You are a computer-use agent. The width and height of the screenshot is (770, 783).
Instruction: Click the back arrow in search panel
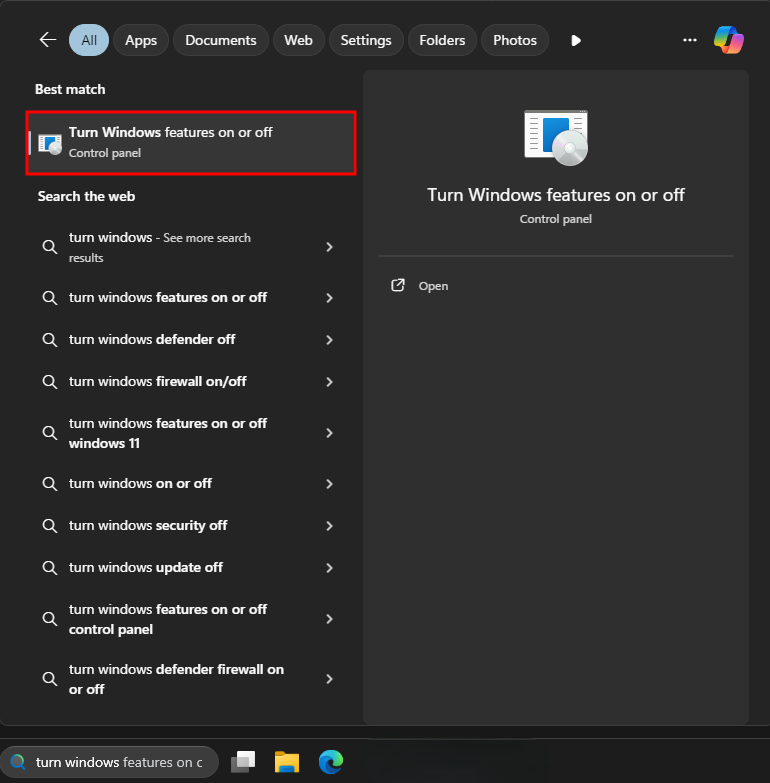[47, 40]
